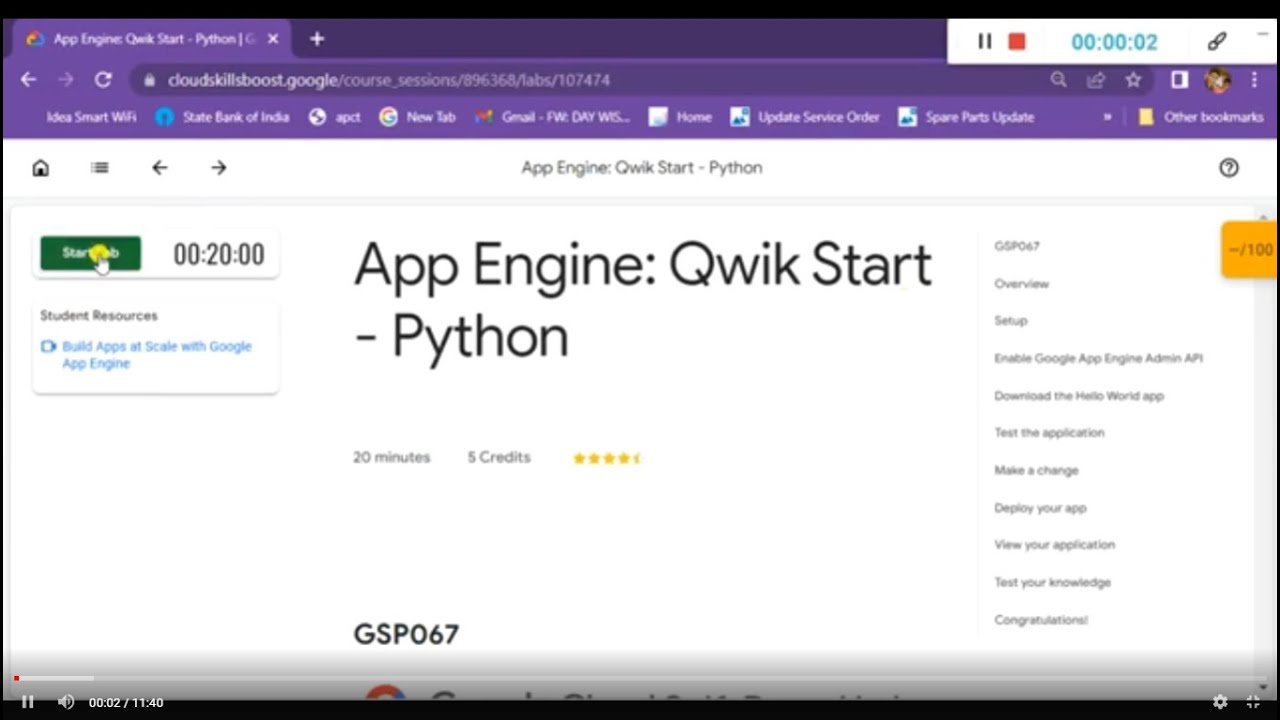Click the lab home icon
The image size is (1280, 720).
point(40,168)
